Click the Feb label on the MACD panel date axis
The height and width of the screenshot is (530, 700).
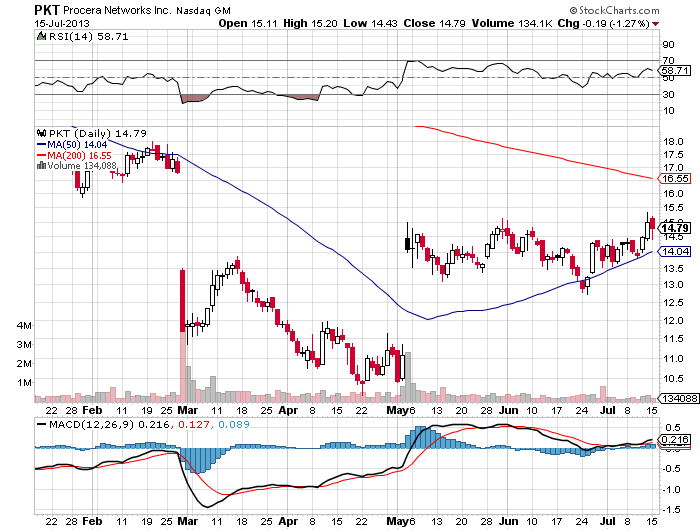tap(92, 521)
